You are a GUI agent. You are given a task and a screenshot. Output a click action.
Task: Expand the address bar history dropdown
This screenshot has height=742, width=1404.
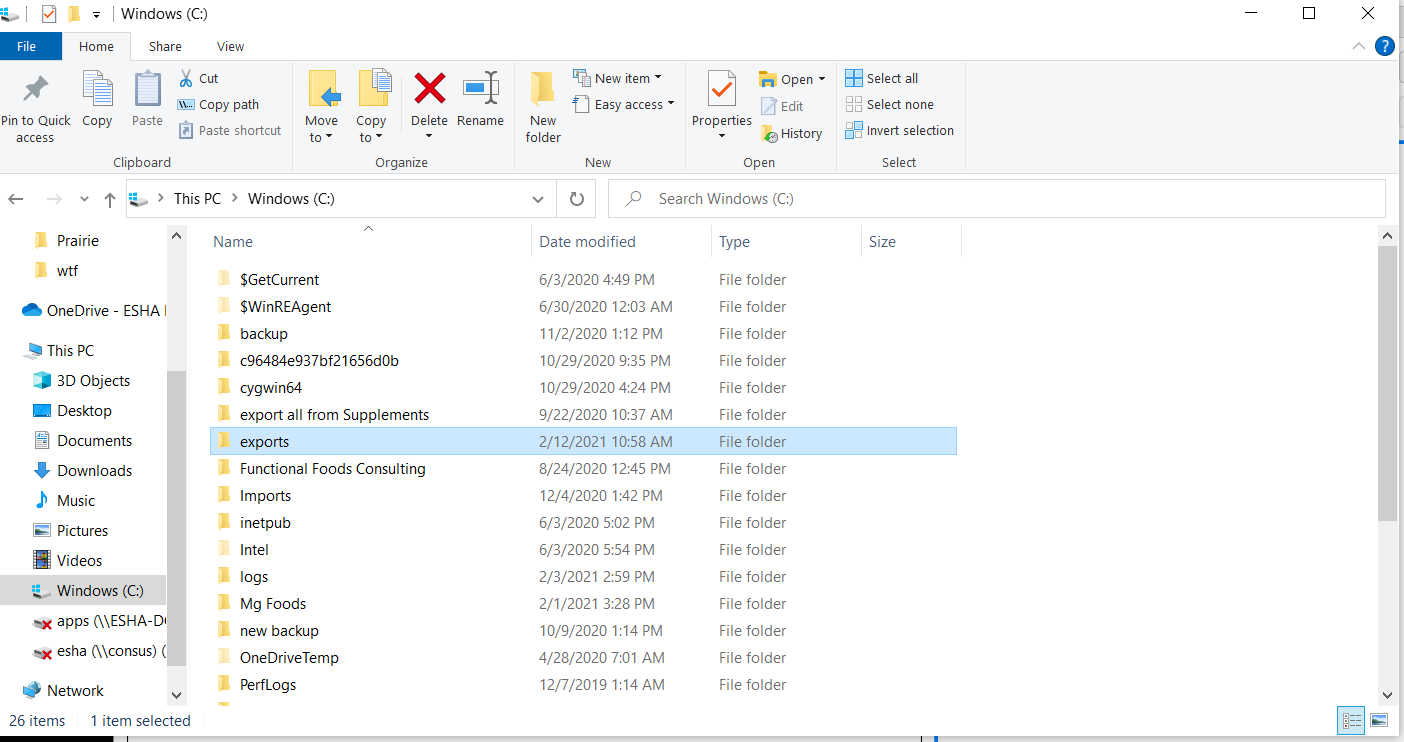(x=538, y=198)
